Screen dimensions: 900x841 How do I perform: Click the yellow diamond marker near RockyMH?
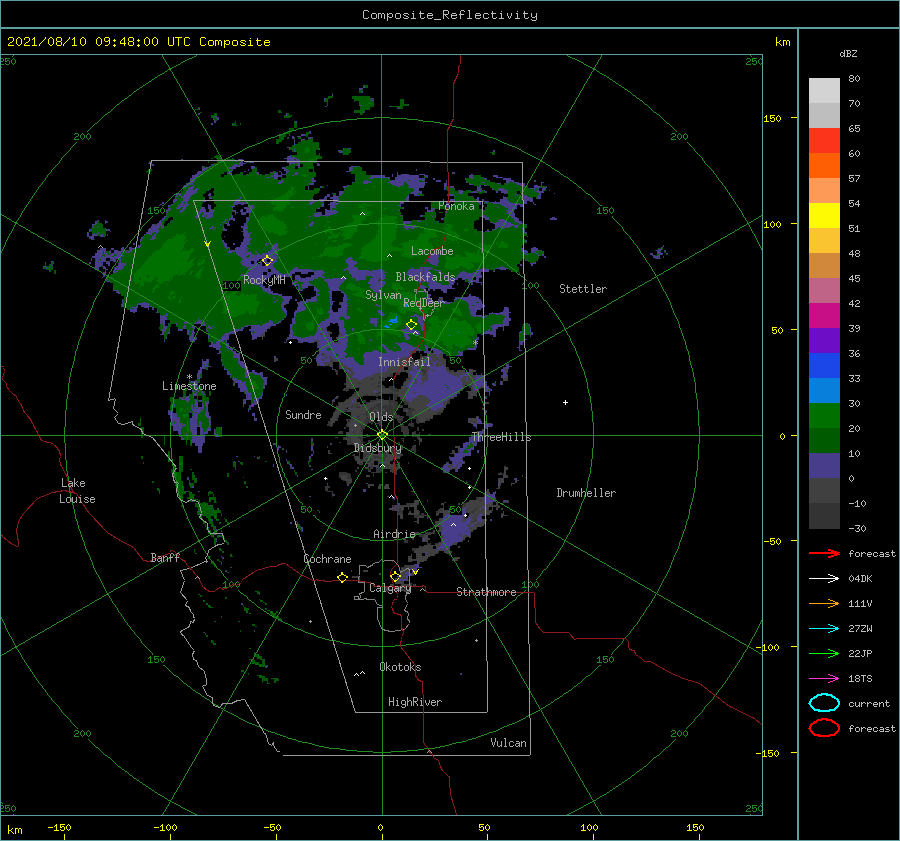[x=267, y=261]
